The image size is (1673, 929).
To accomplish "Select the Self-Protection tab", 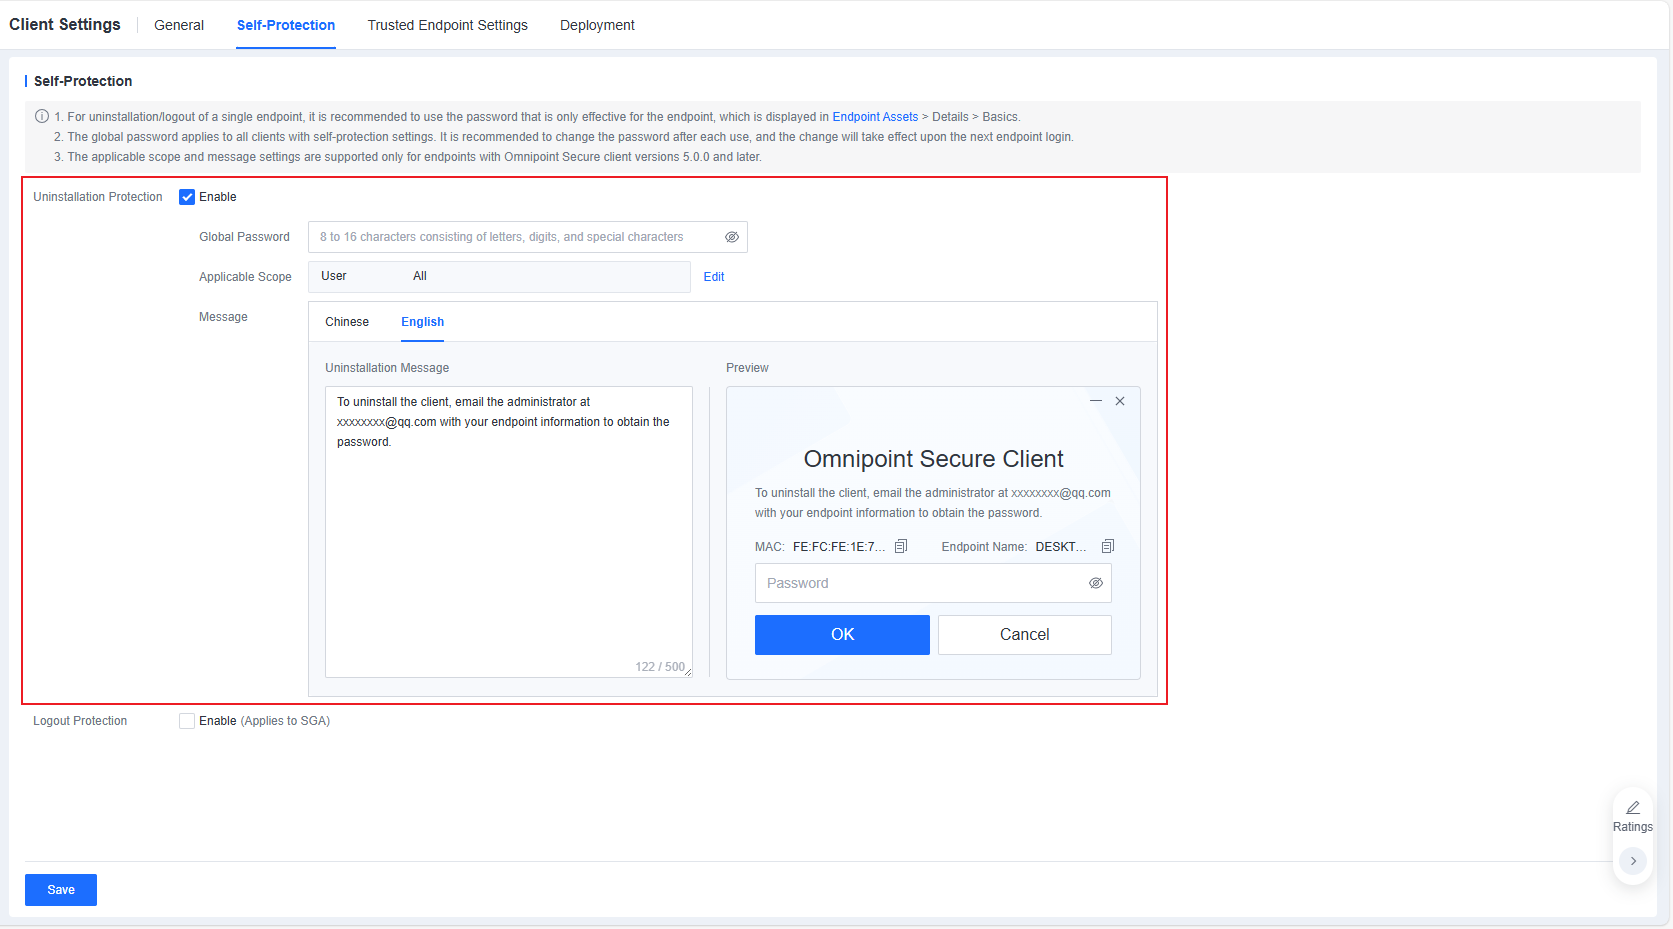I will (x=286, y=25).
